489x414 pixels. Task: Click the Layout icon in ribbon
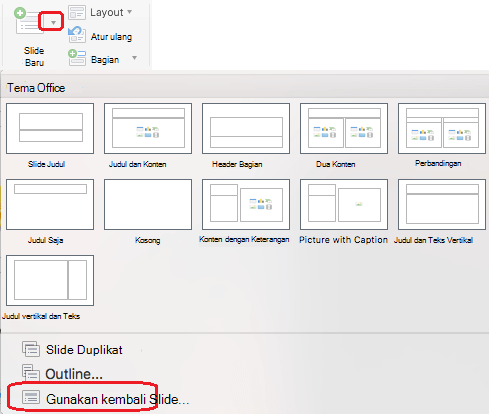point(77,12)
